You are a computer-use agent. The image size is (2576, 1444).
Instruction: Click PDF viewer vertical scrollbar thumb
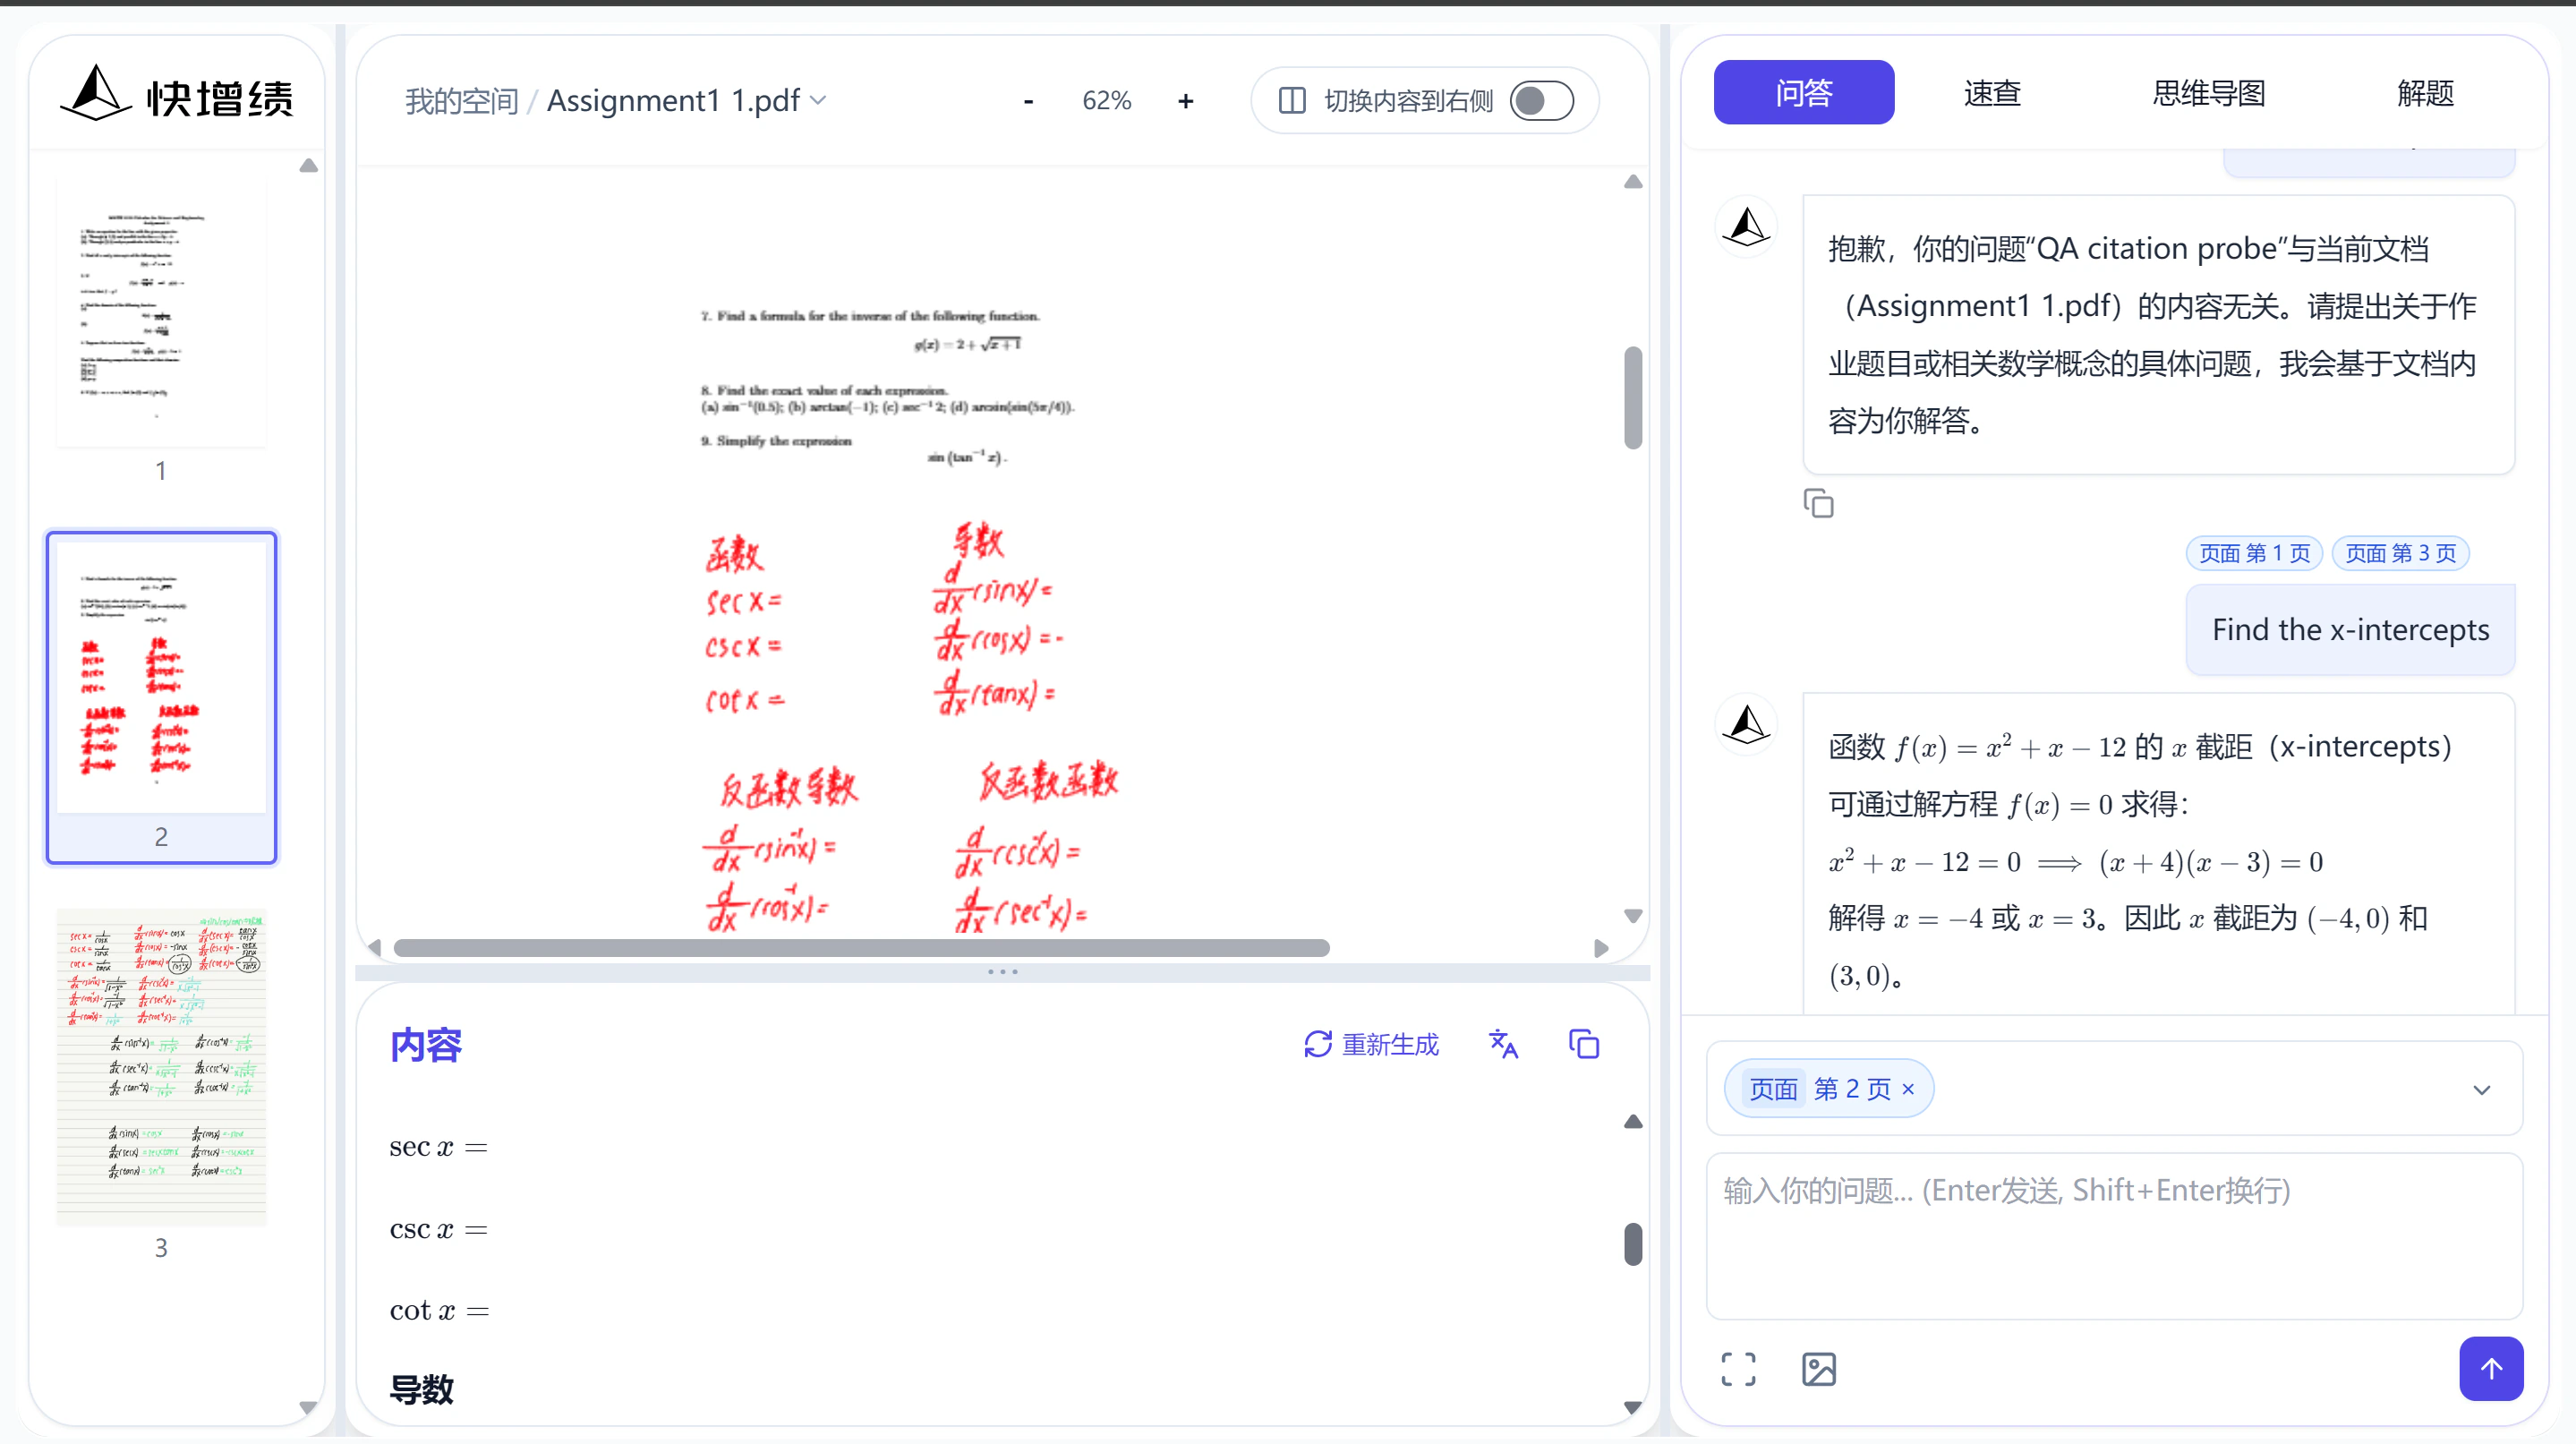pyautogui.click(x=1633, y=398)
